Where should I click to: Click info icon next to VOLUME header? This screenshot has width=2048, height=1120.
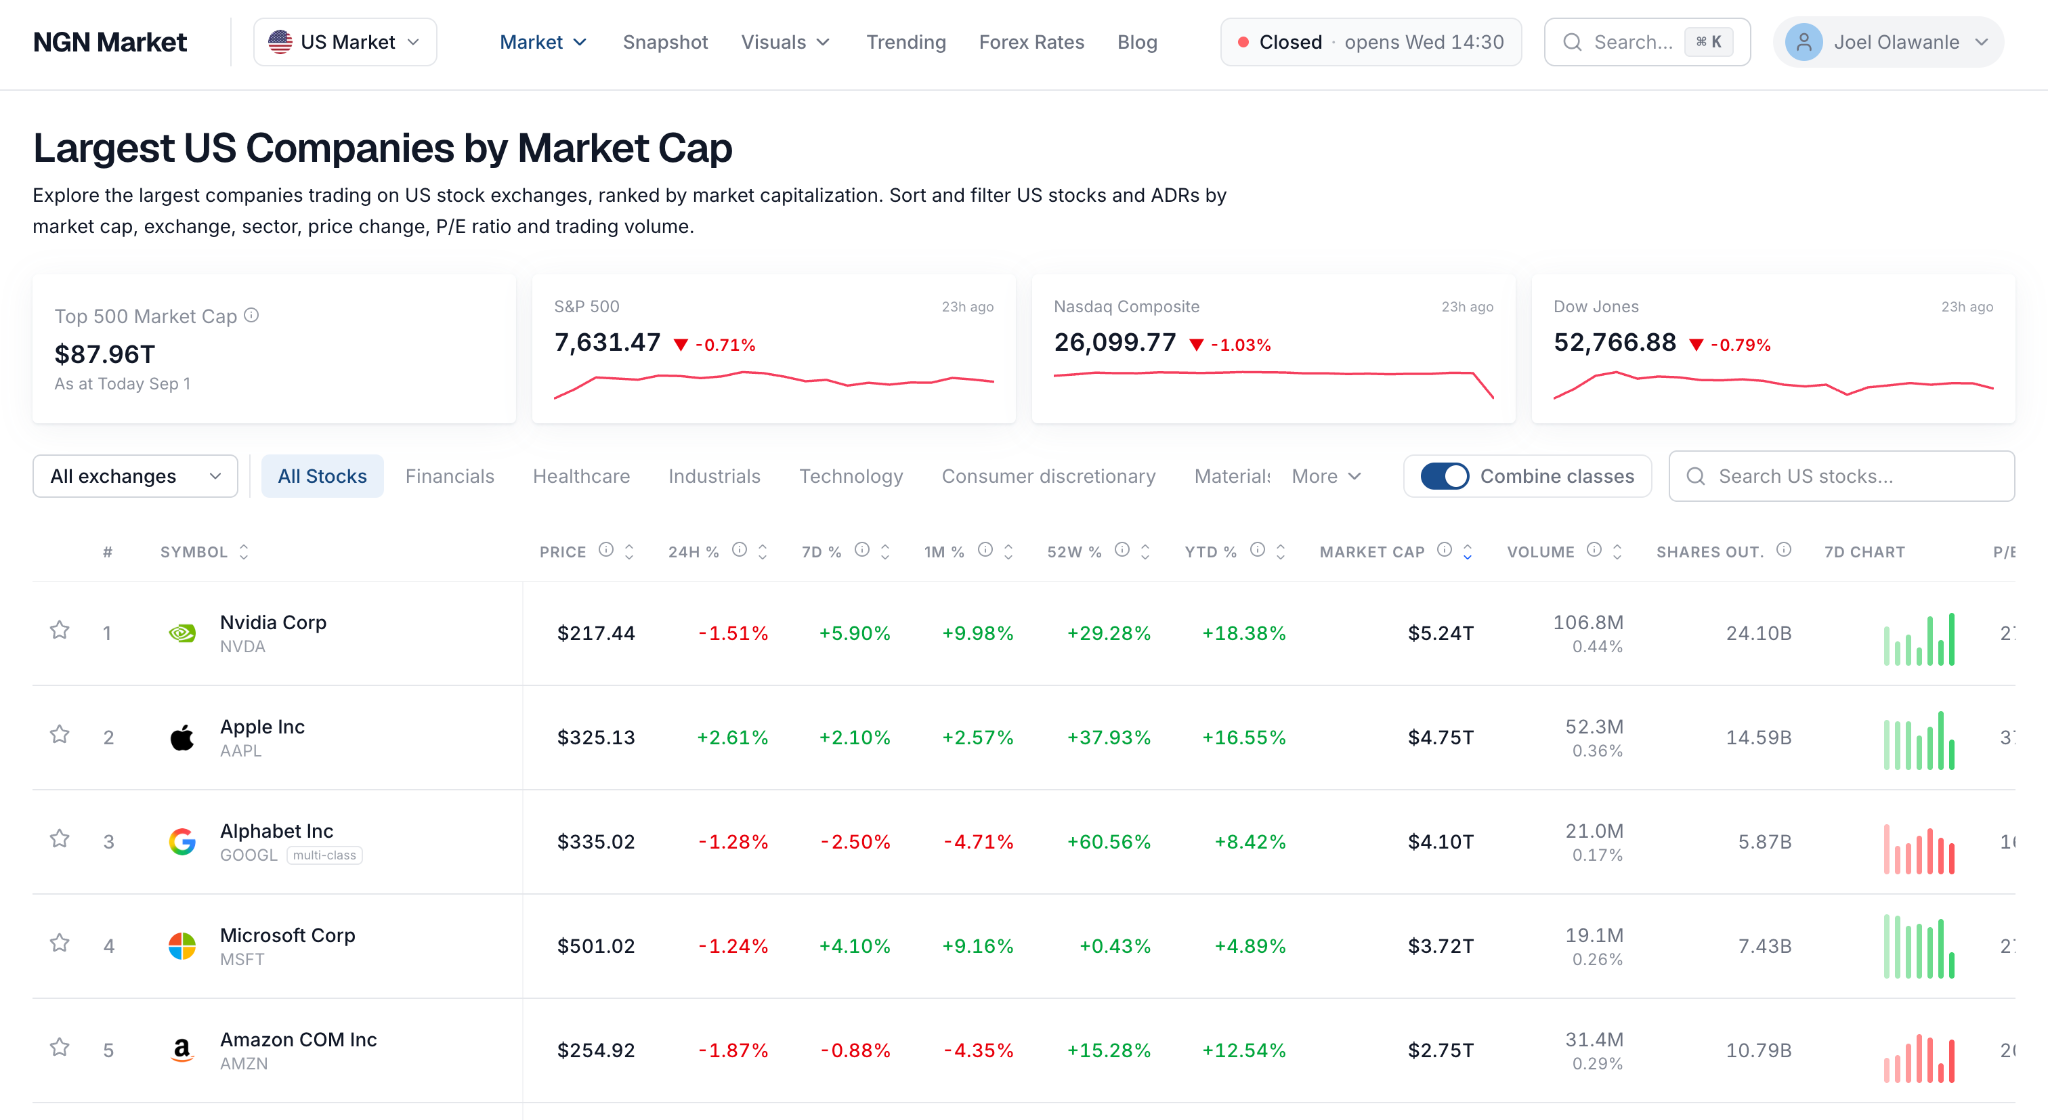click(x=1594, y=550)
